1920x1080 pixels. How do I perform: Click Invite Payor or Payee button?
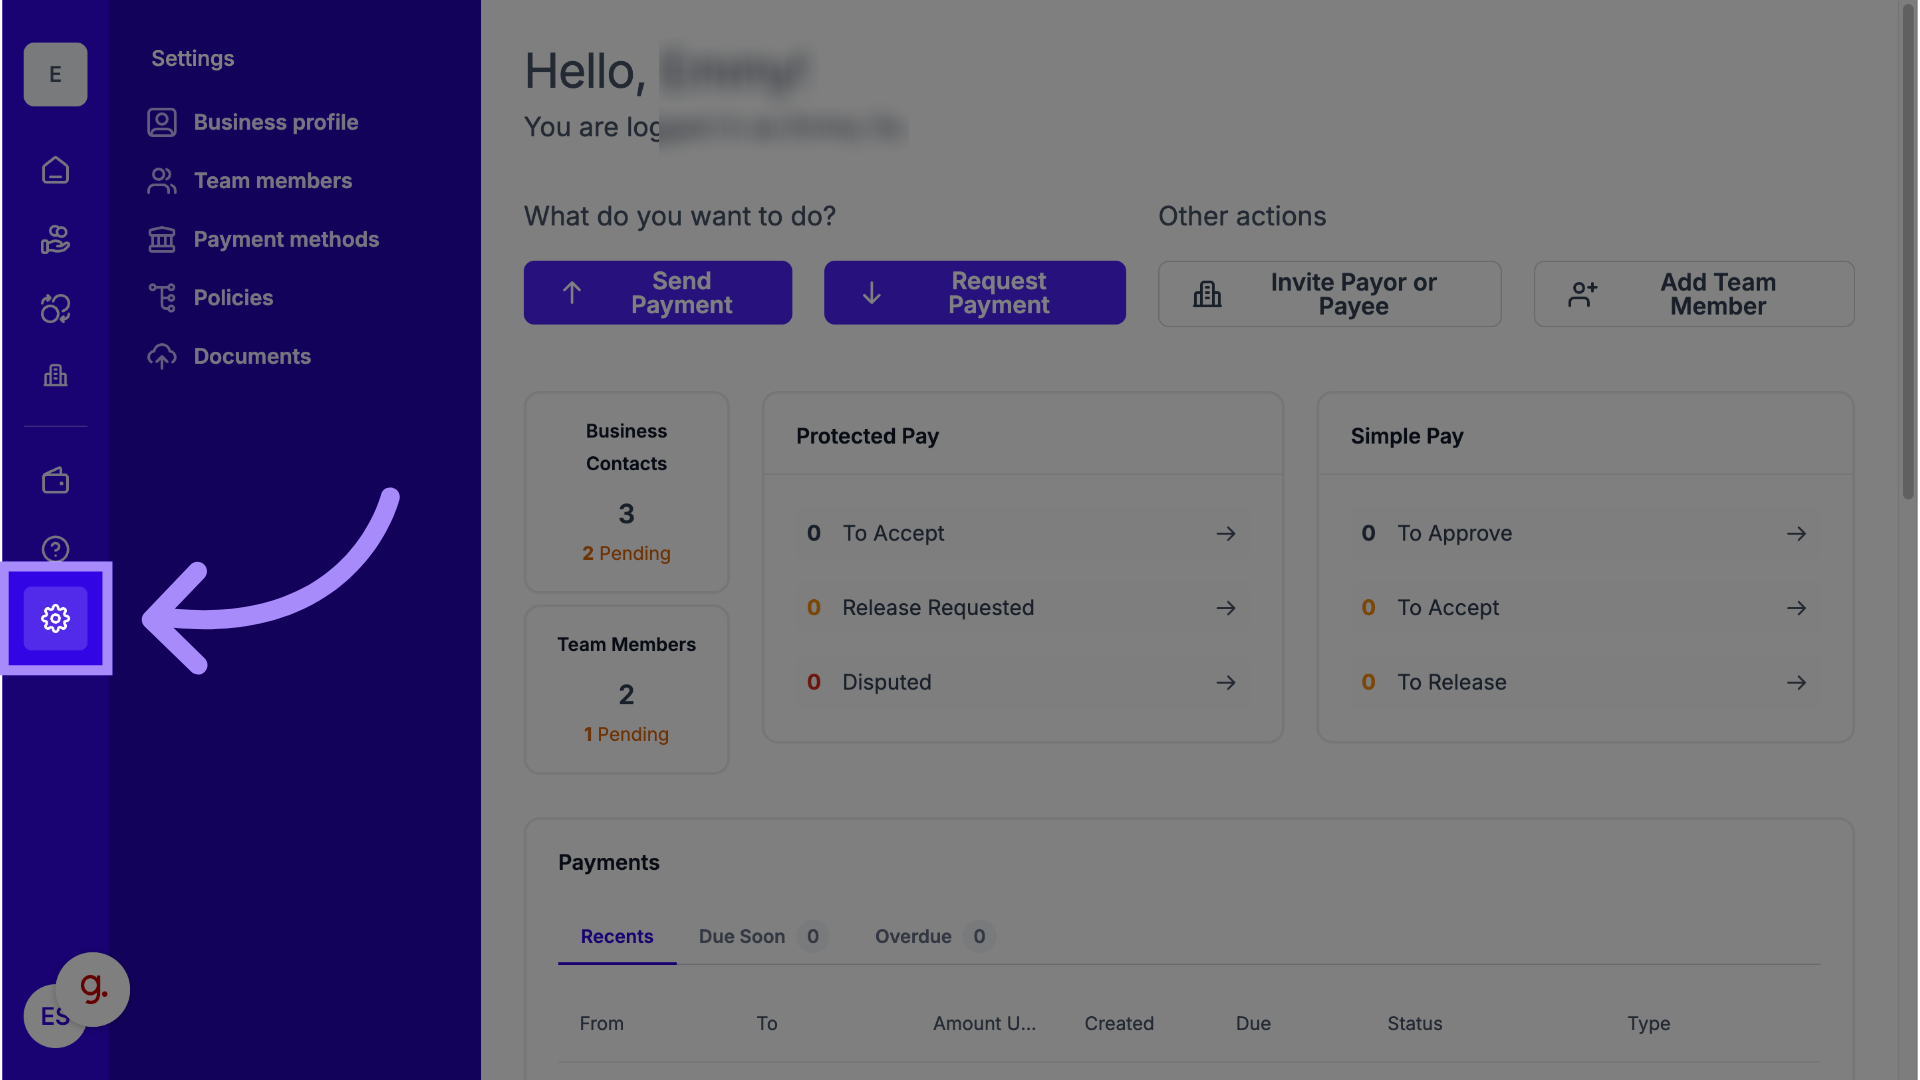pyautogui.click(x=1329, y=294)
